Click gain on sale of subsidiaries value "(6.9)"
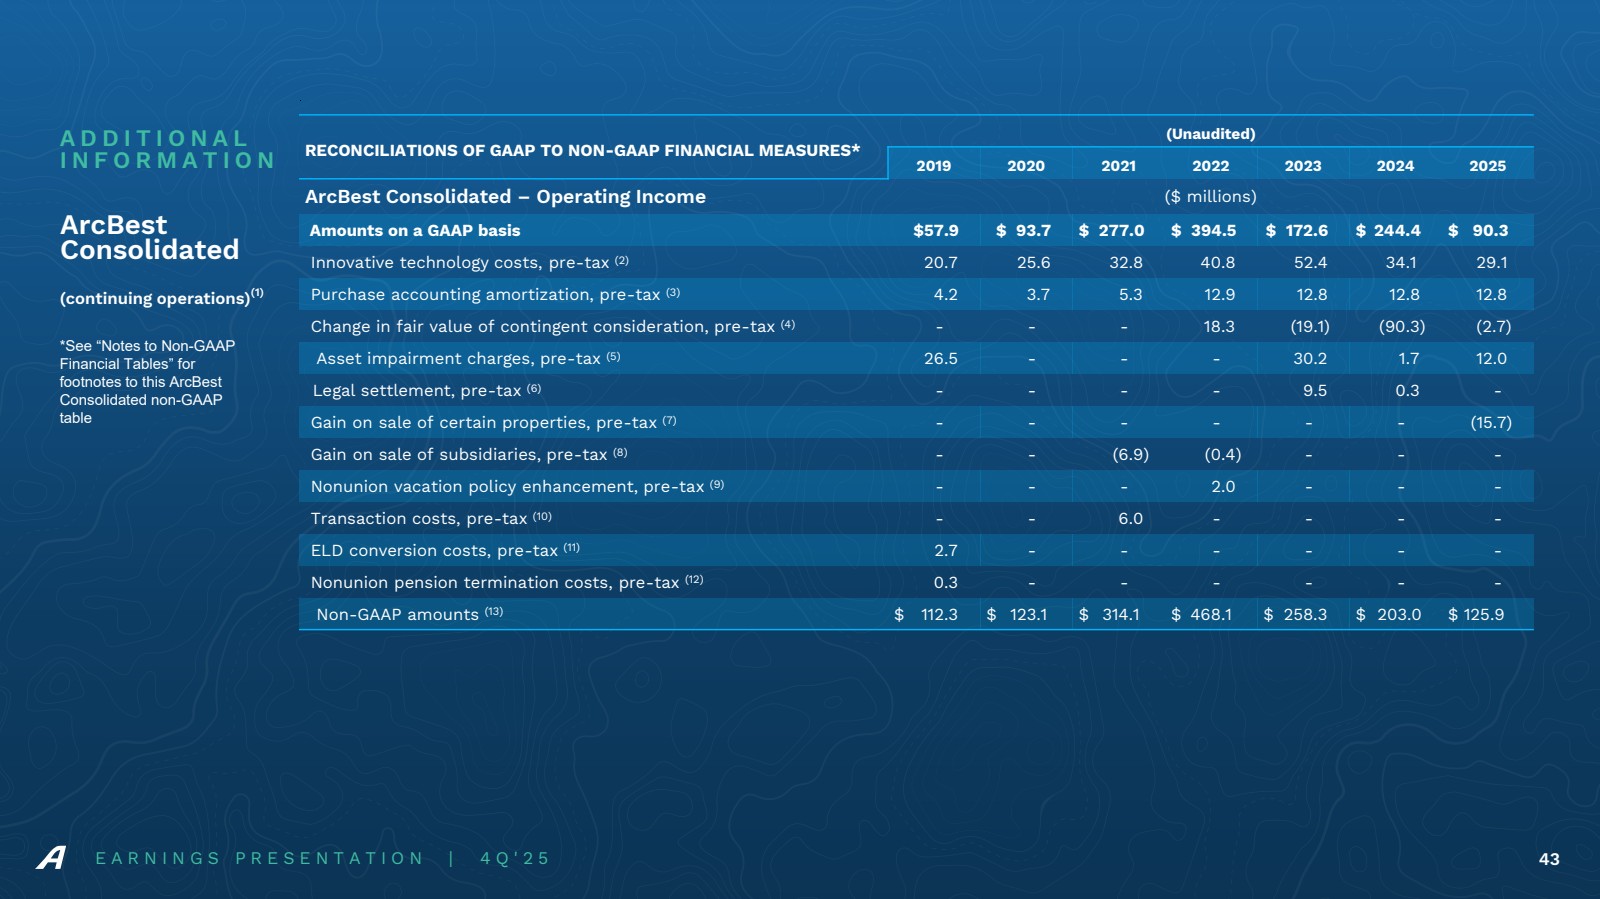Viewport: 1600px width, 899px height. click(x=1131, y=455)
